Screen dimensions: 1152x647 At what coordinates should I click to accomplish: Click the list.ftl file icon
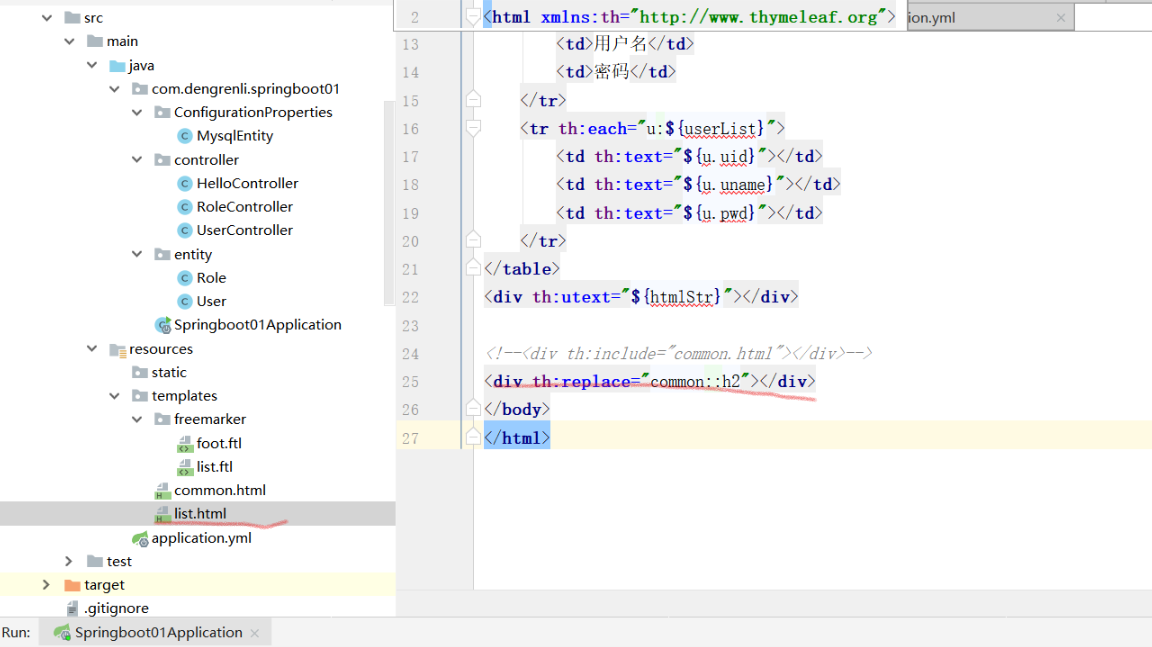pos(185,467)
